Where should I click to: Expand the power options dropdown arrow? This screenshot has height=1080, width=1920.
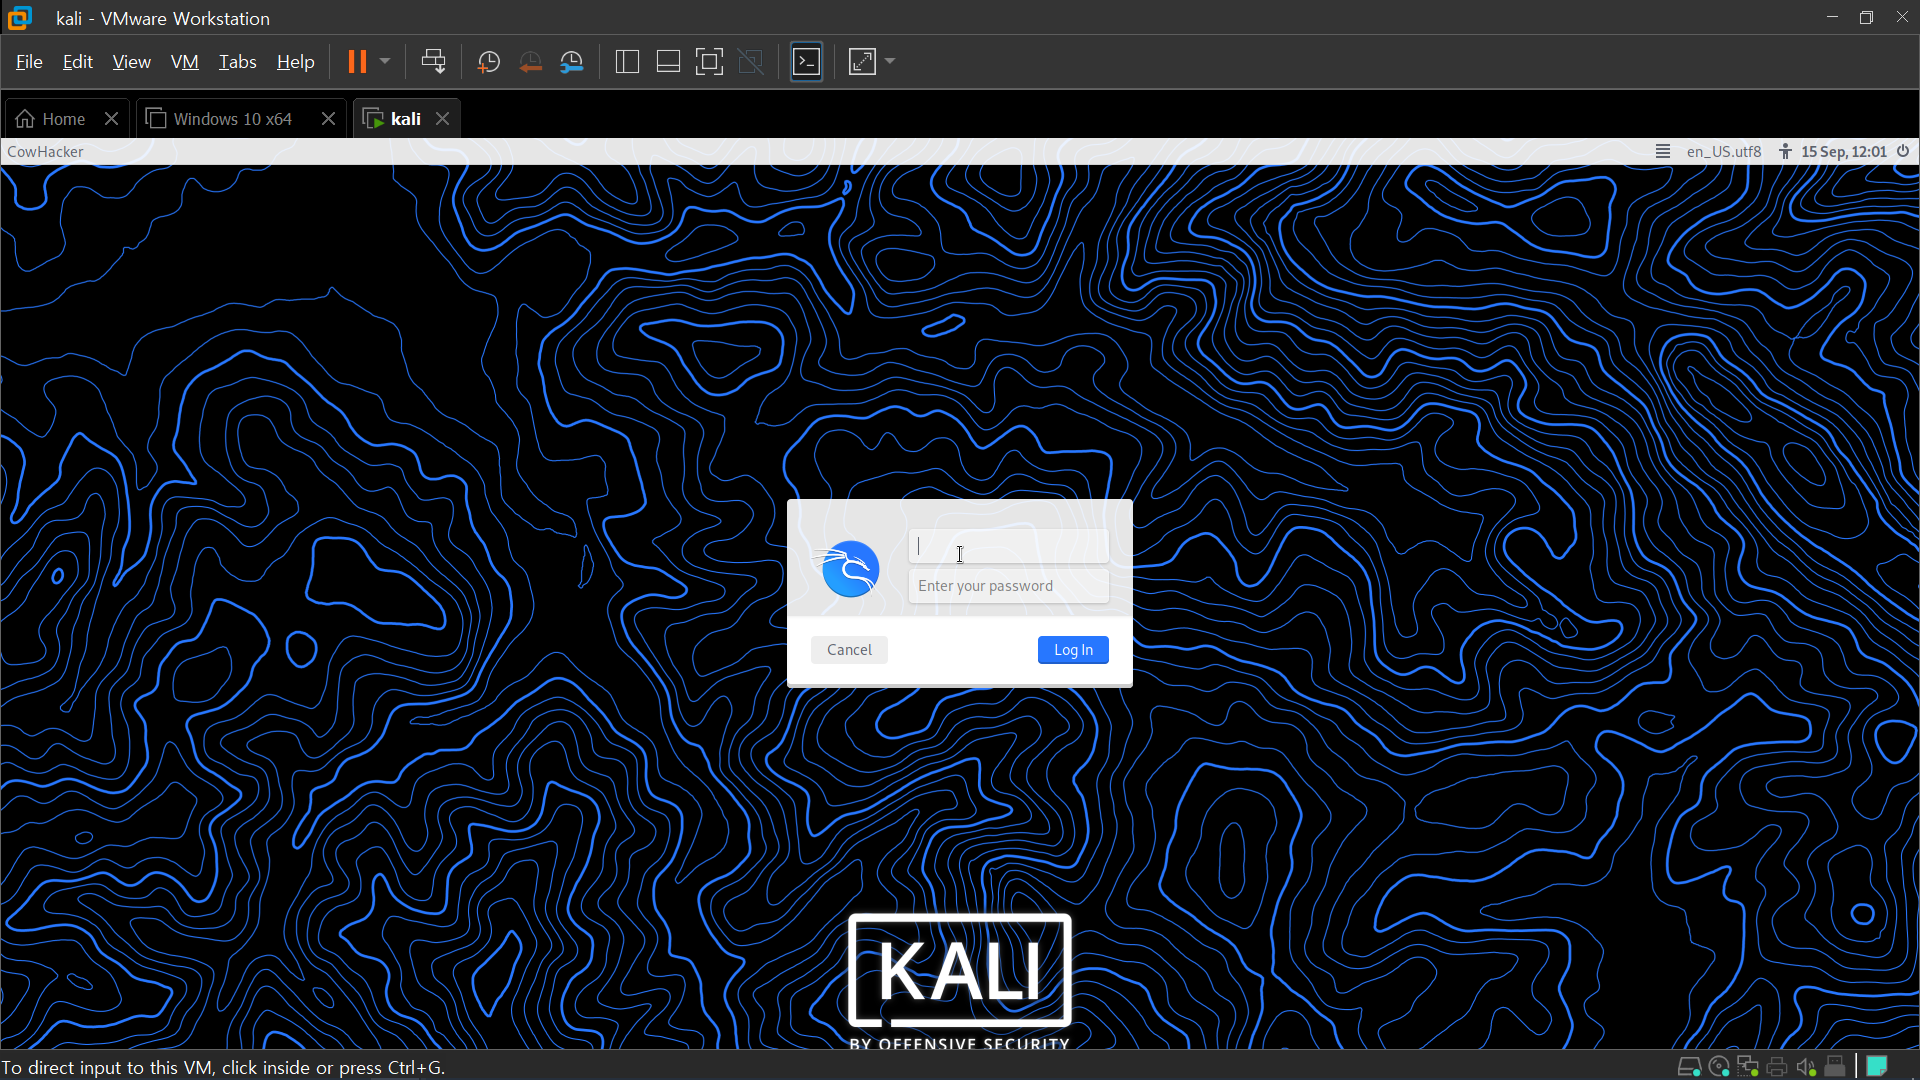click(385, 62)
